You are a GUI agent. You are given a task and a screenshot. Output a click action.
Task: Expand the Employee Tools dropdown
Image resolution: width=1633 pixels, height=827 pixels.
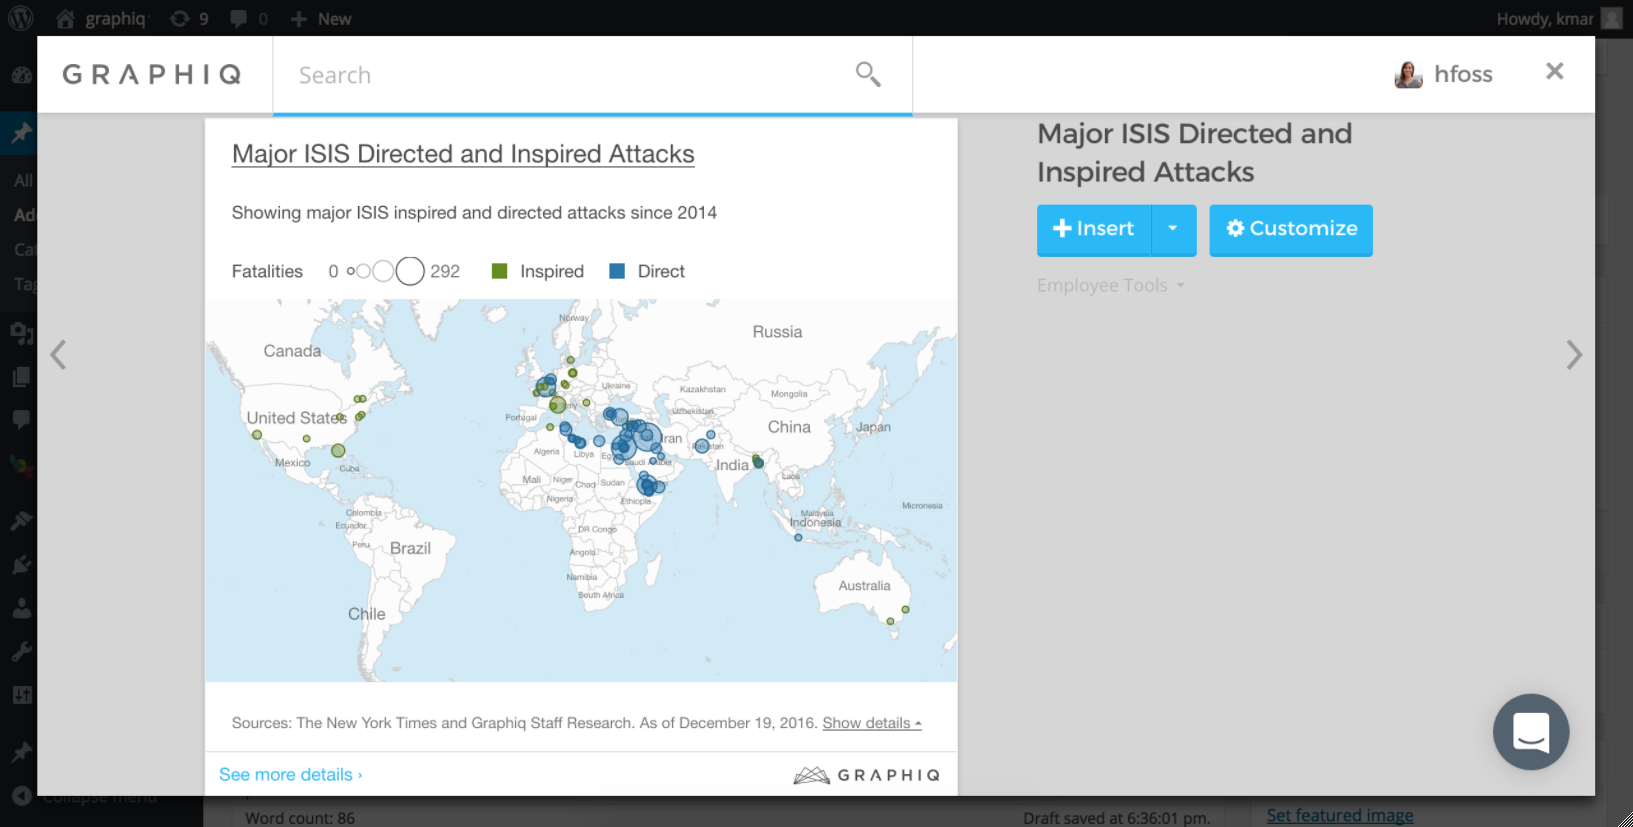[1110, 286]
